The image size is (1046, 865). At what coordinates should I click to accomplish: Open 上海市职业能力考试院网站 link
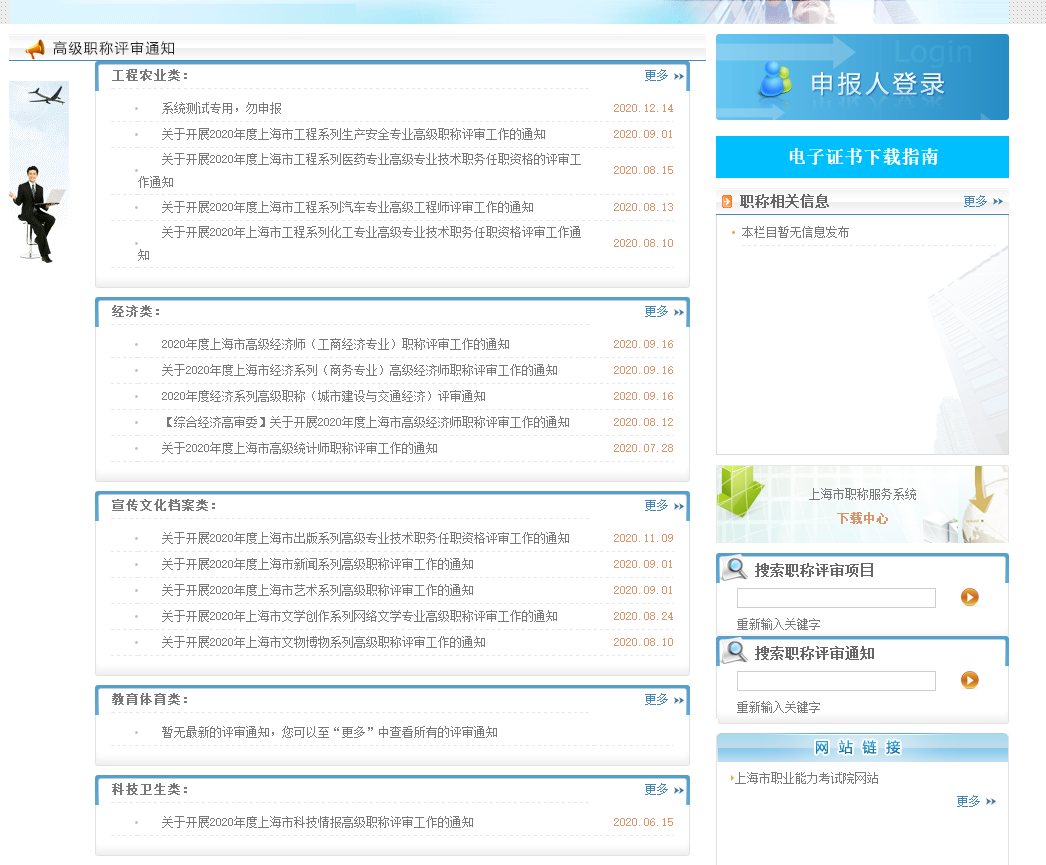tap(806, 778)
